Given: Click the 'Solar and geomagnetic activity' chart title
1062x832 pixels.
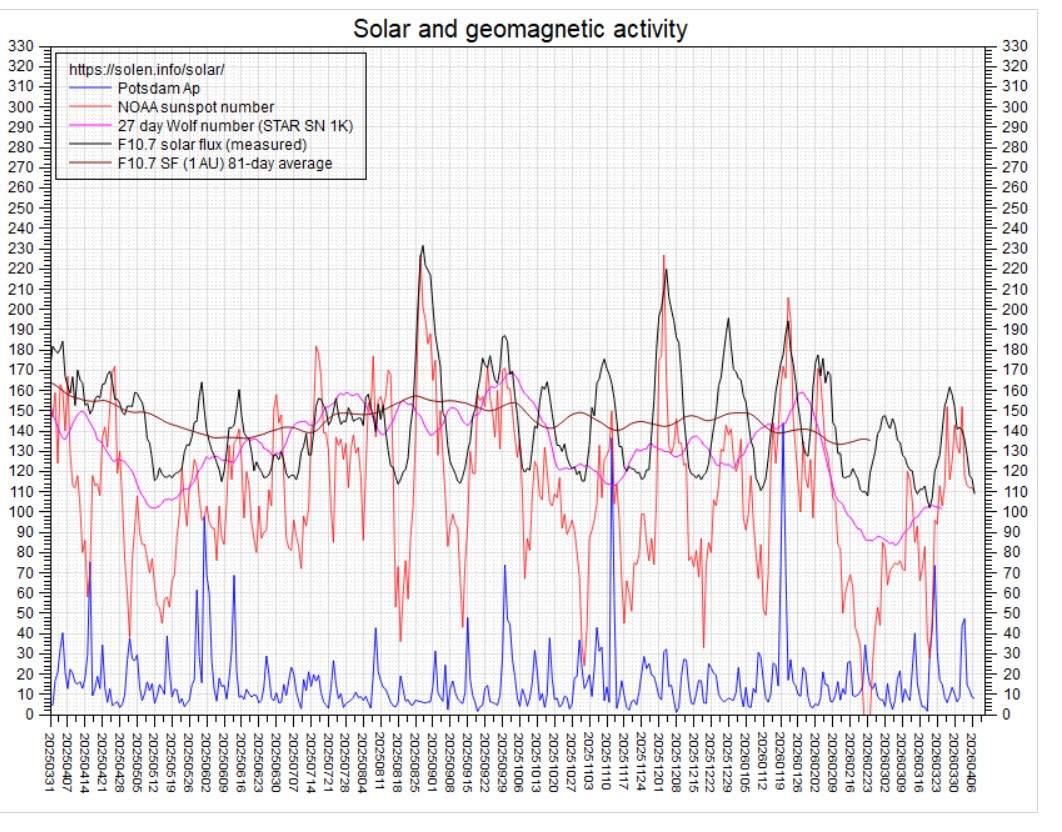Looking at the screenshot, I should click(519, 29).
